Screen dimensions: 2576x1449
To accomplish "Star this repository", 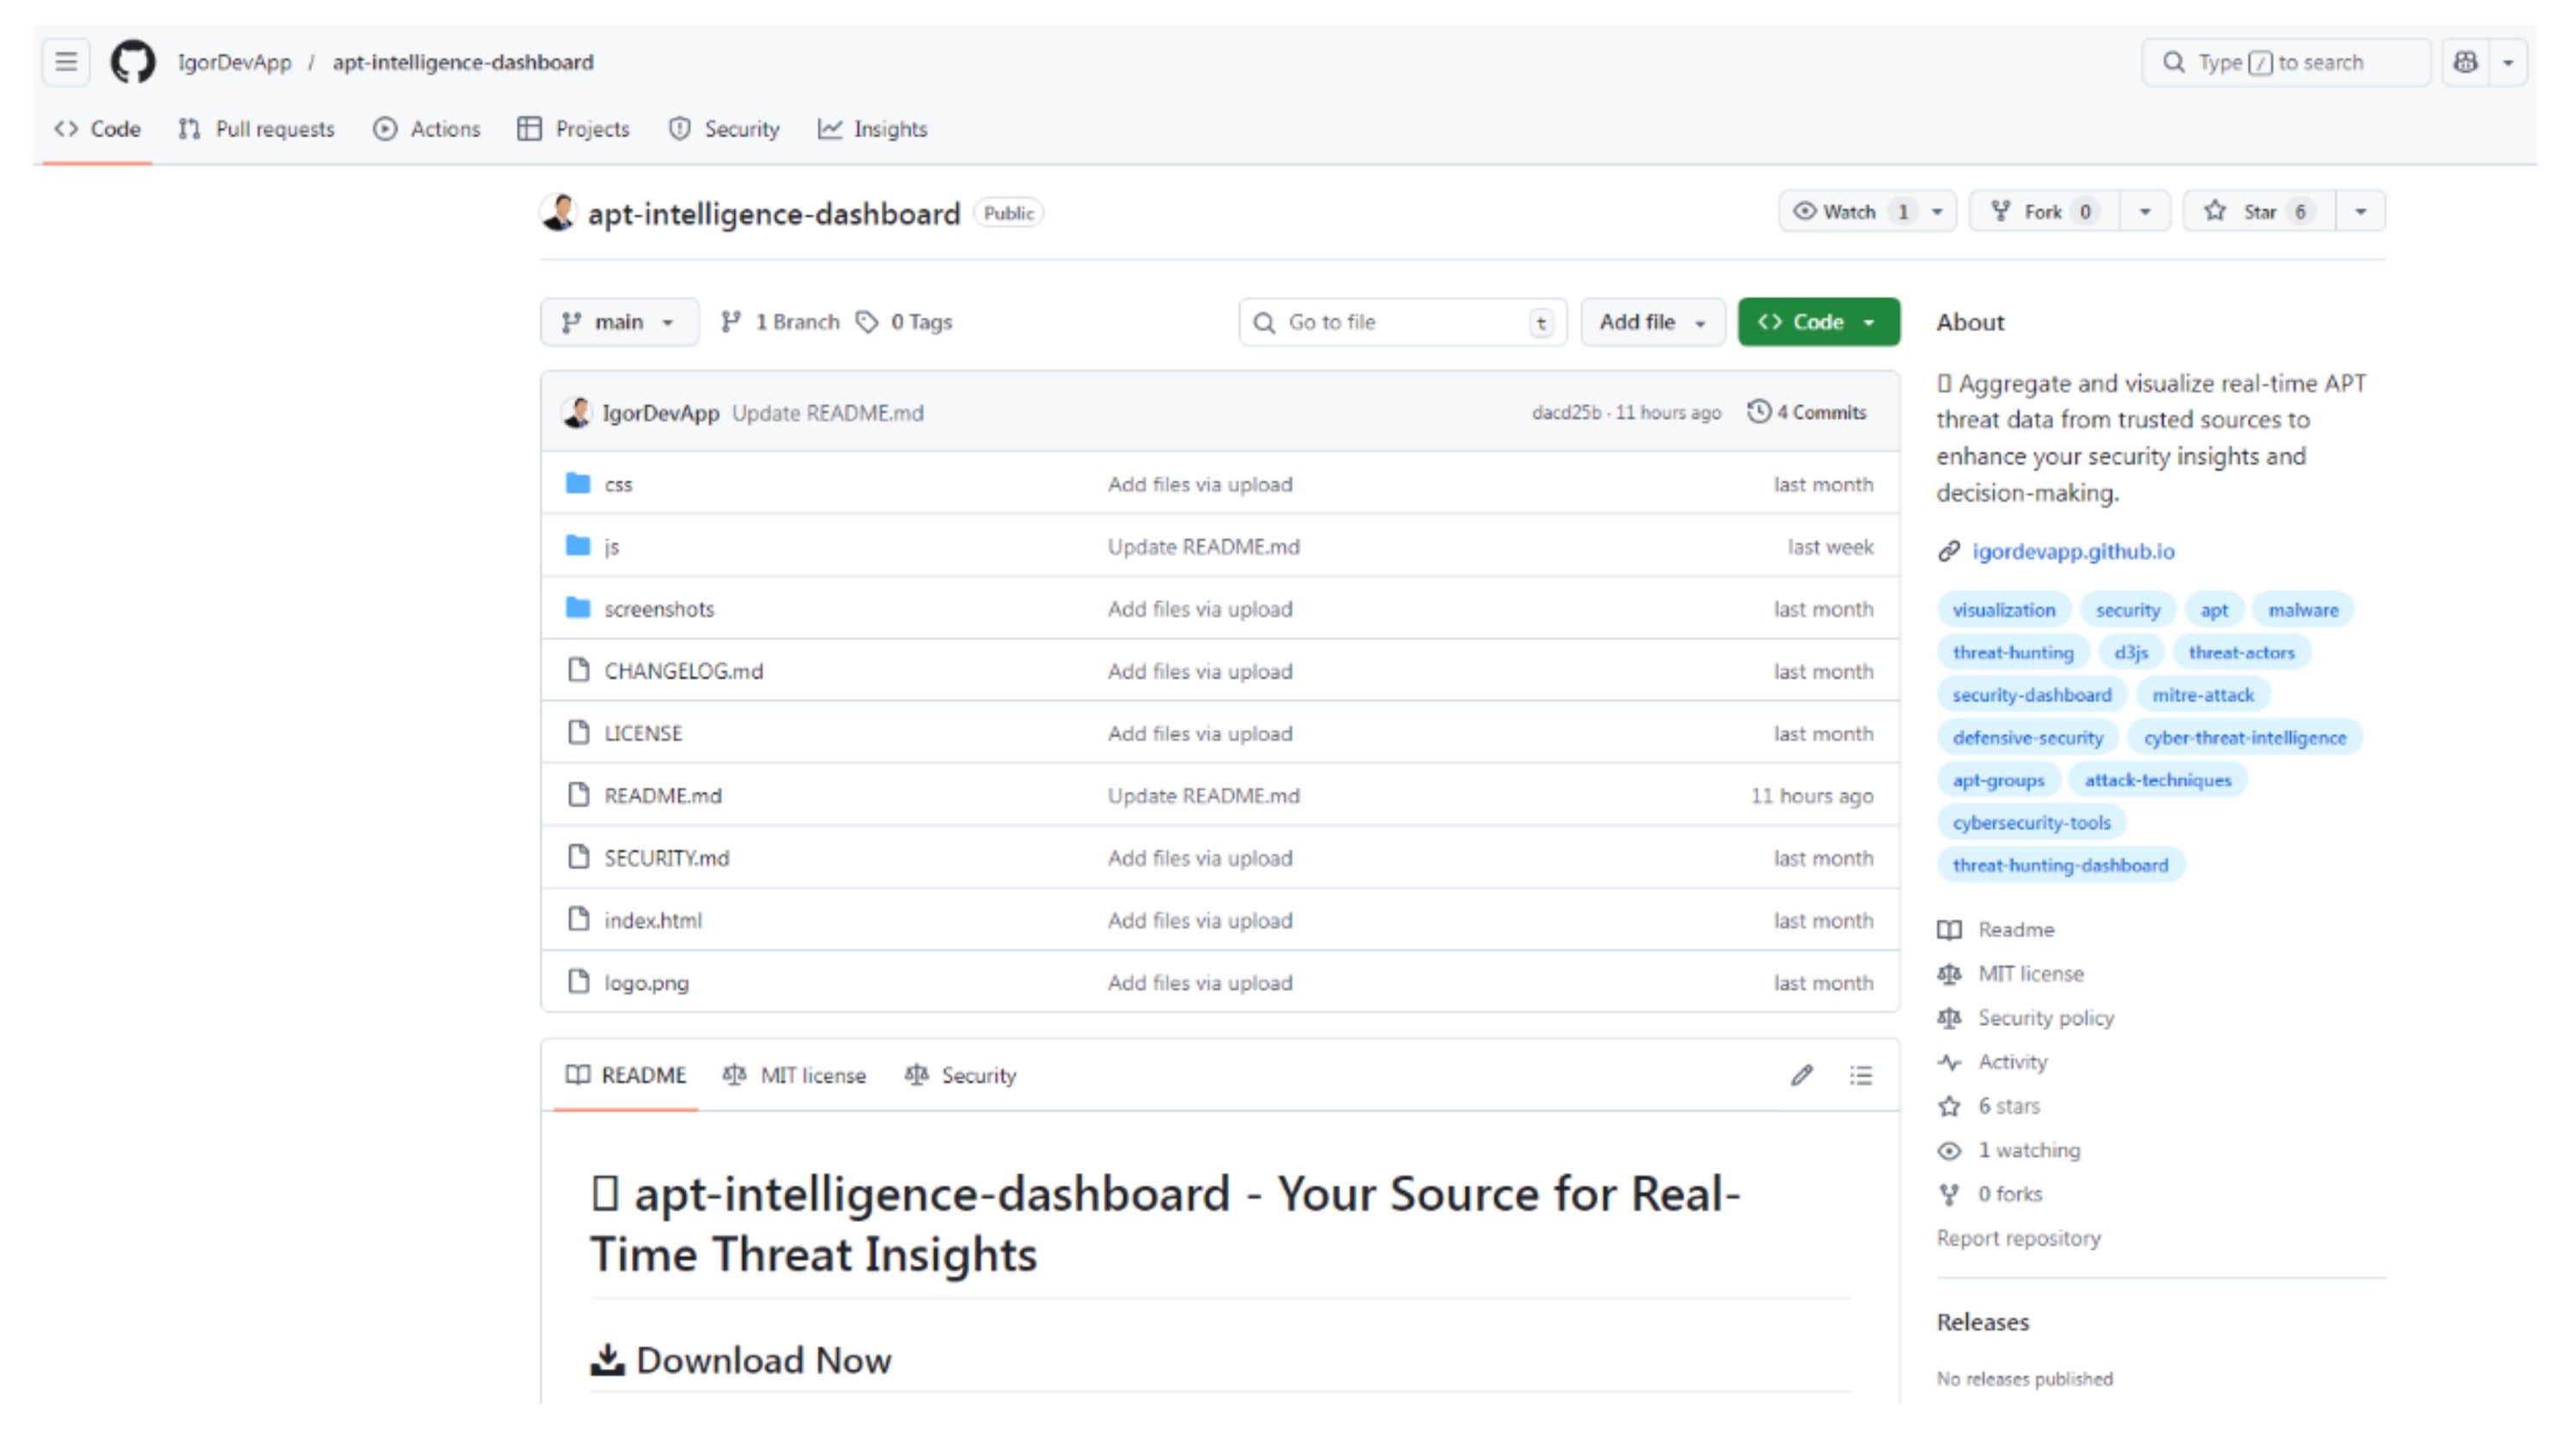I will [2260, 212].
